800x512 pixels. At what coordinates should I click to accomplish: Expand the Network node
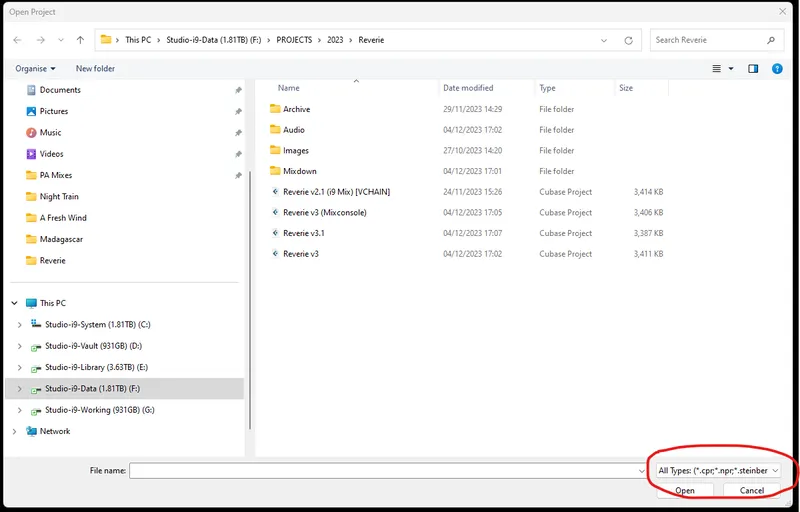tap(14, 431)
